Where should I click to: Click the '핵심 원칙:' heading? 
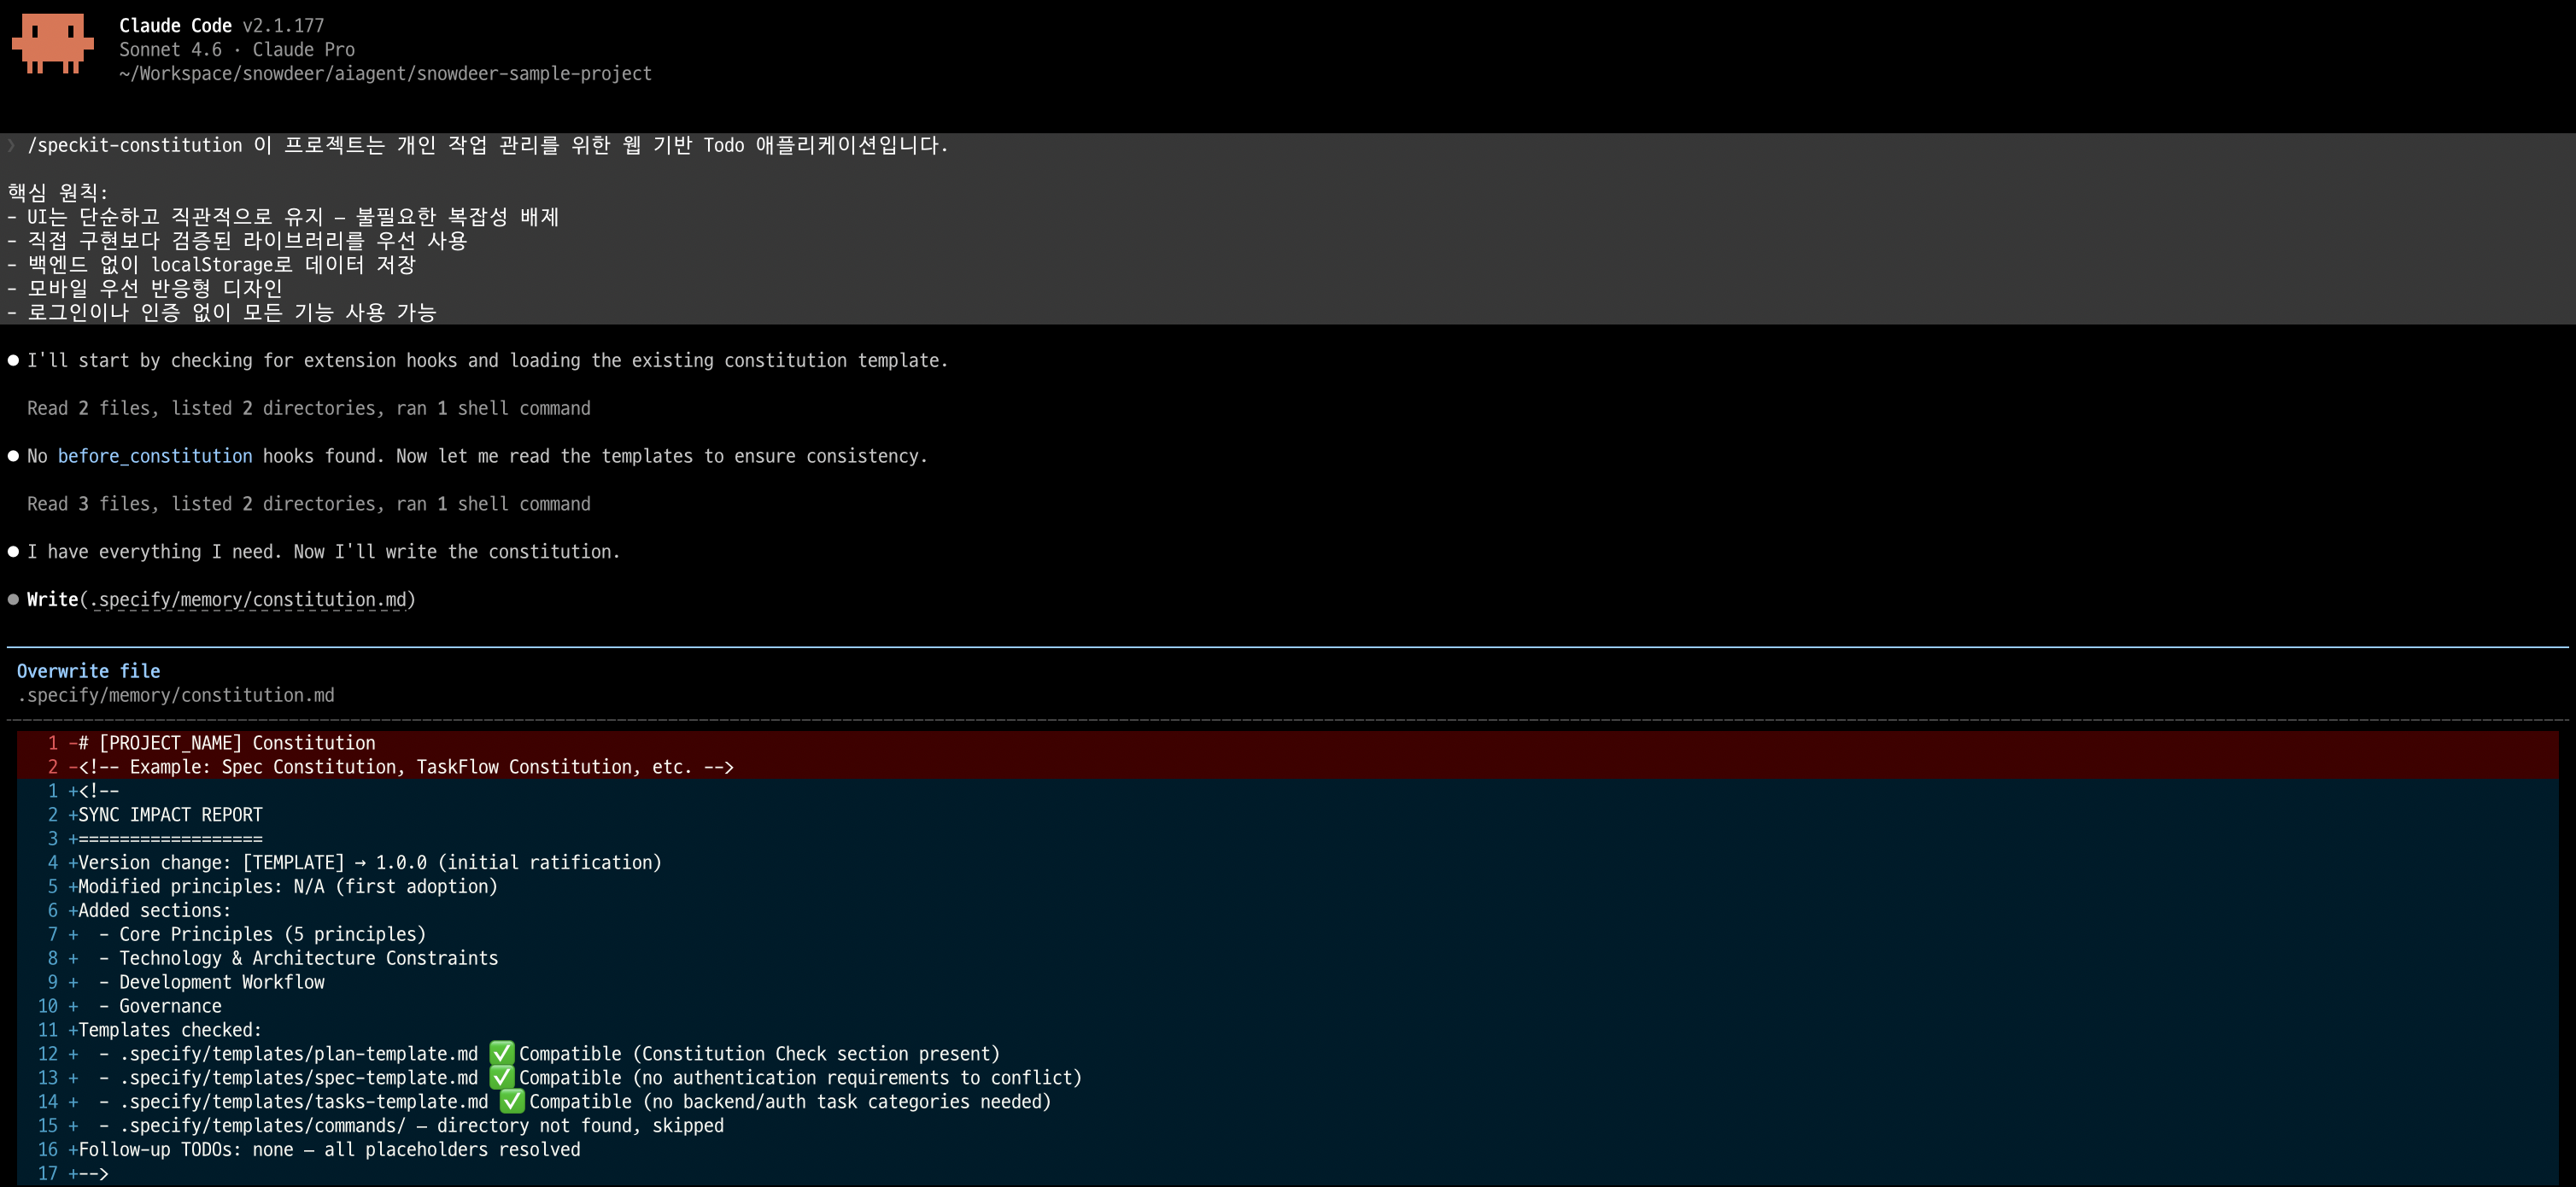(x=57, y=192)
